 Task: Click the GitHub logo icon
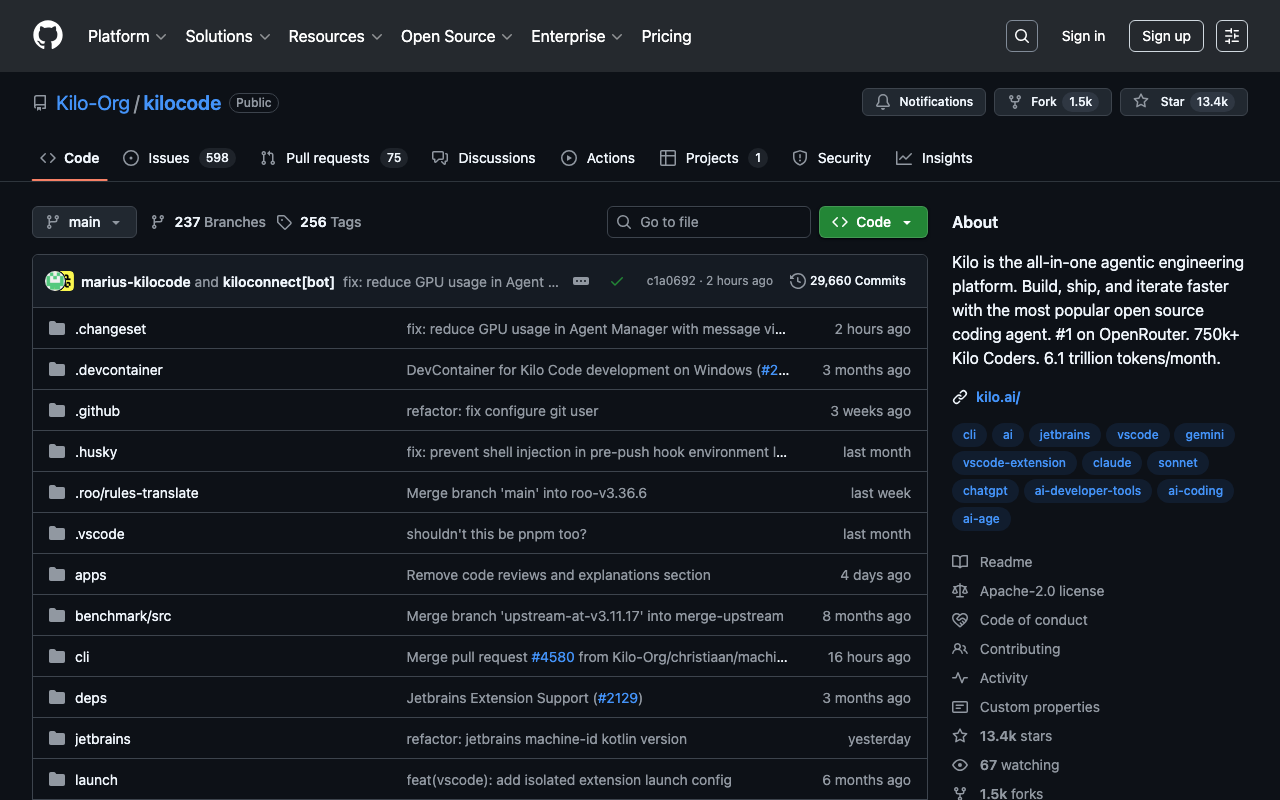coord(48,36)
